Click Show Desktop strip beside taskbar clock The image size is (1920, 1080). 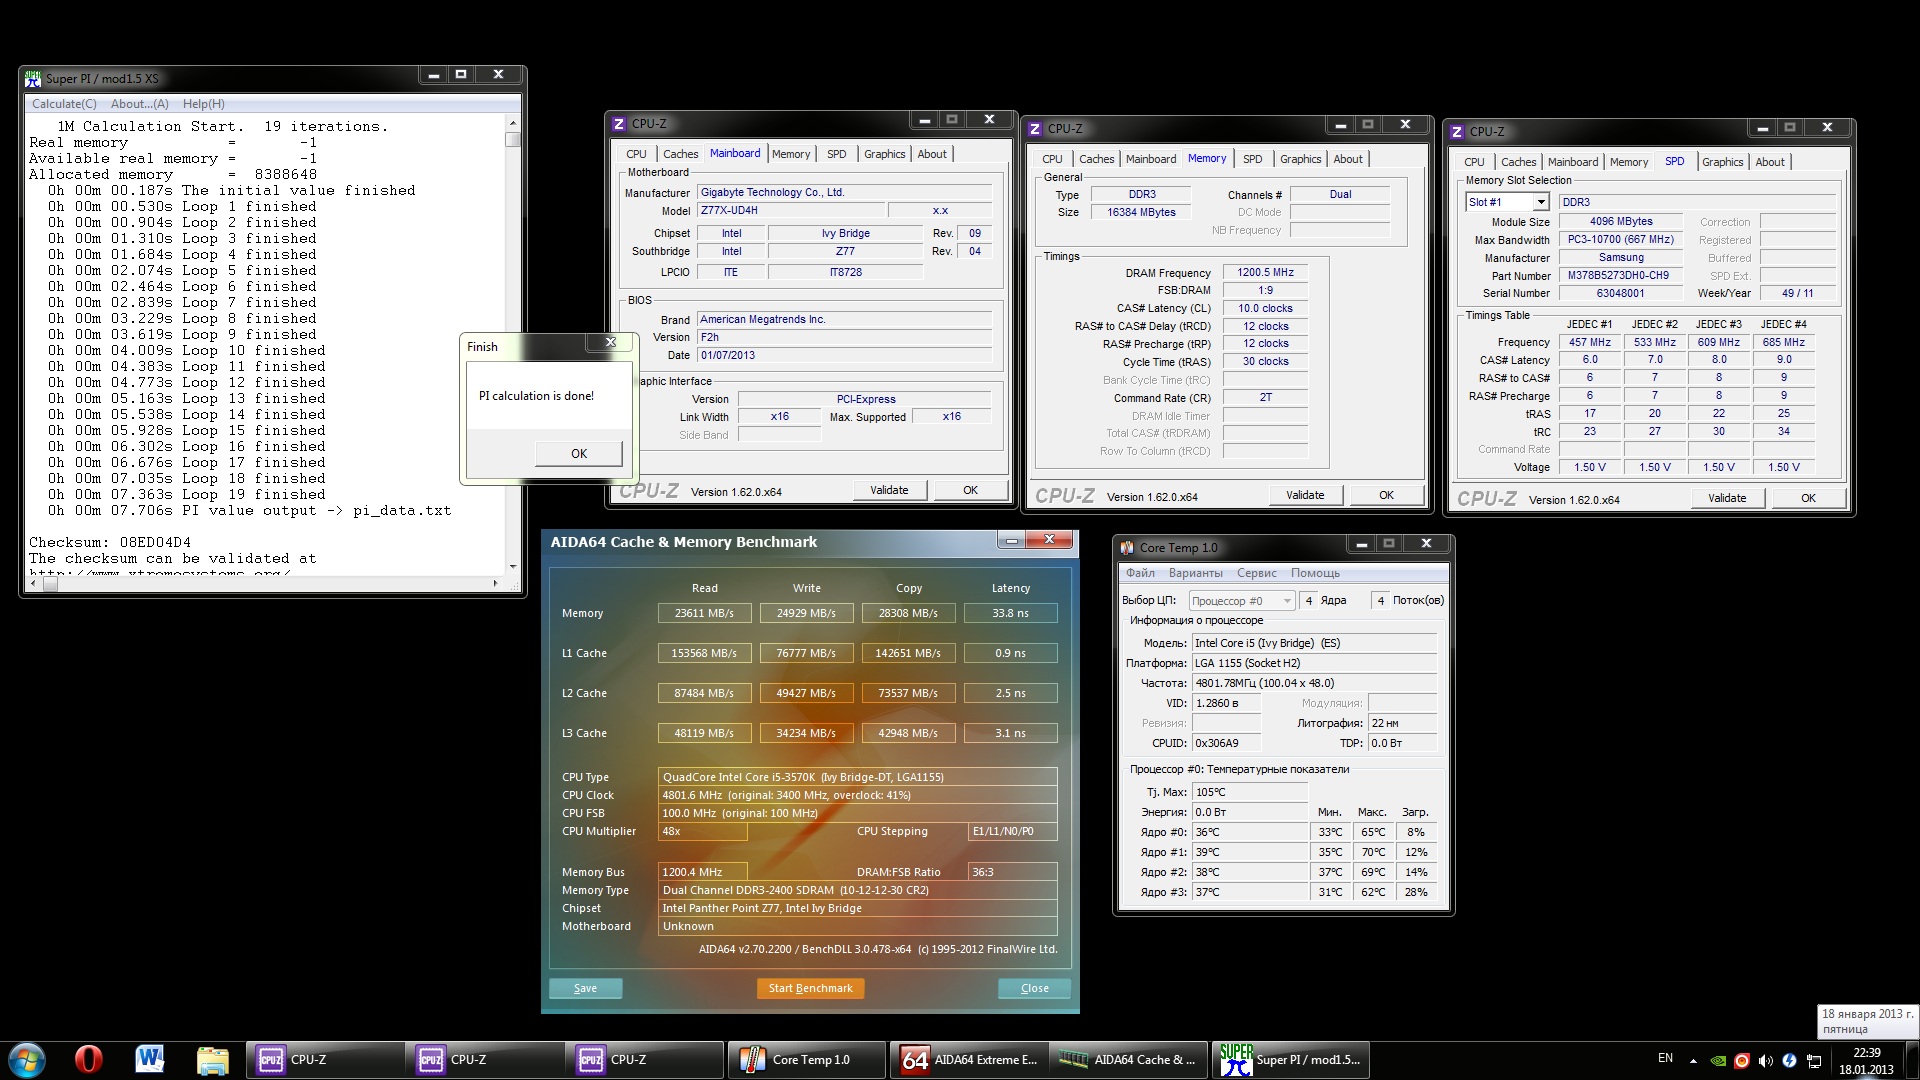point(1912,1060)
